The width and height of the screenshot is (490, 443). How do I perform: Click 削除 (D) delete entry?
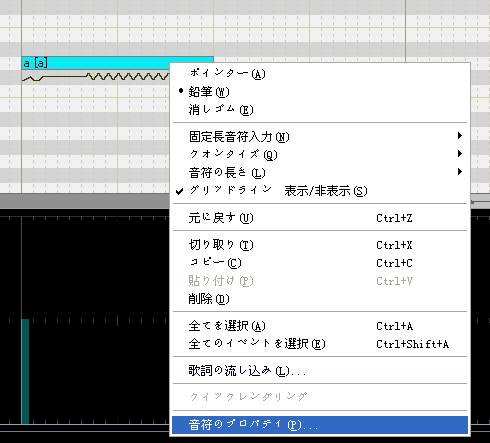point(320,299)
